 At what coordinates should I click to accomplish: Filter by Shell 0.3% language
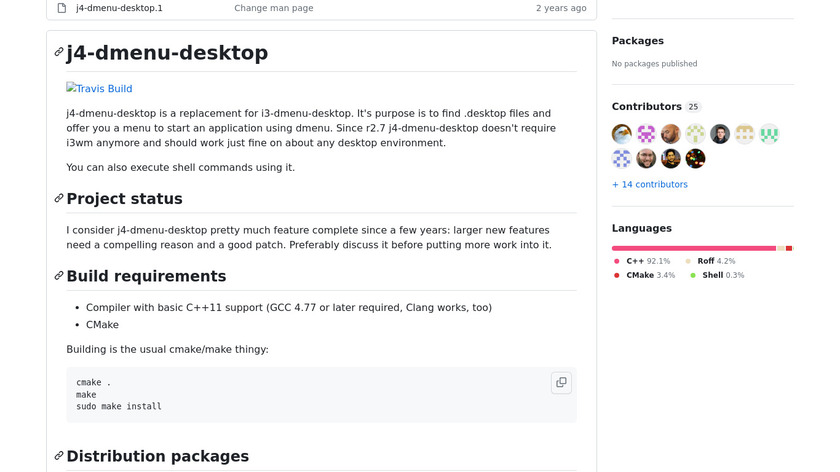tap(717, 275)
